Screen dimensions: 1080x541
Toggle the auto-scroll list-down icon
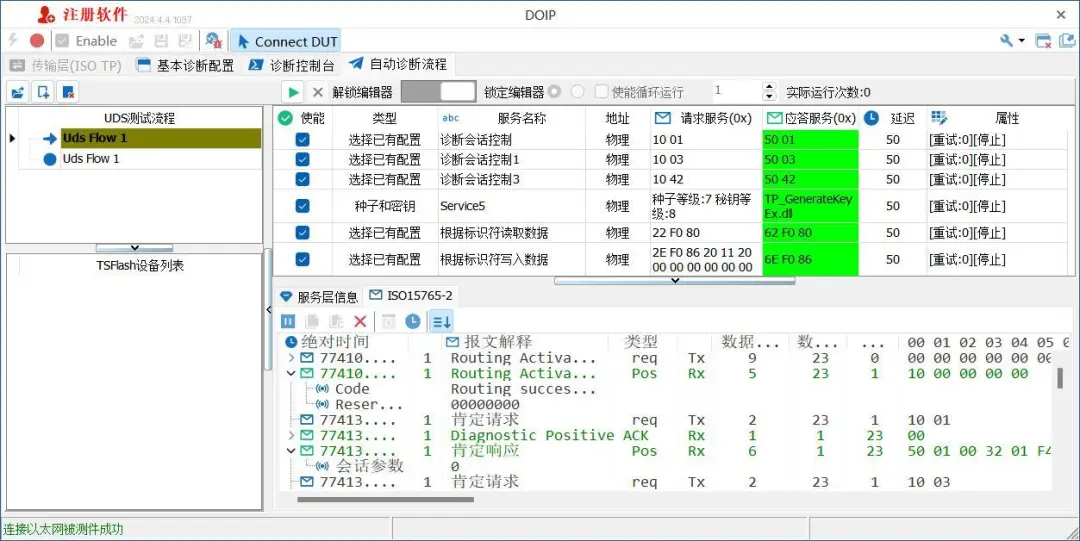(x=441, y=321)
